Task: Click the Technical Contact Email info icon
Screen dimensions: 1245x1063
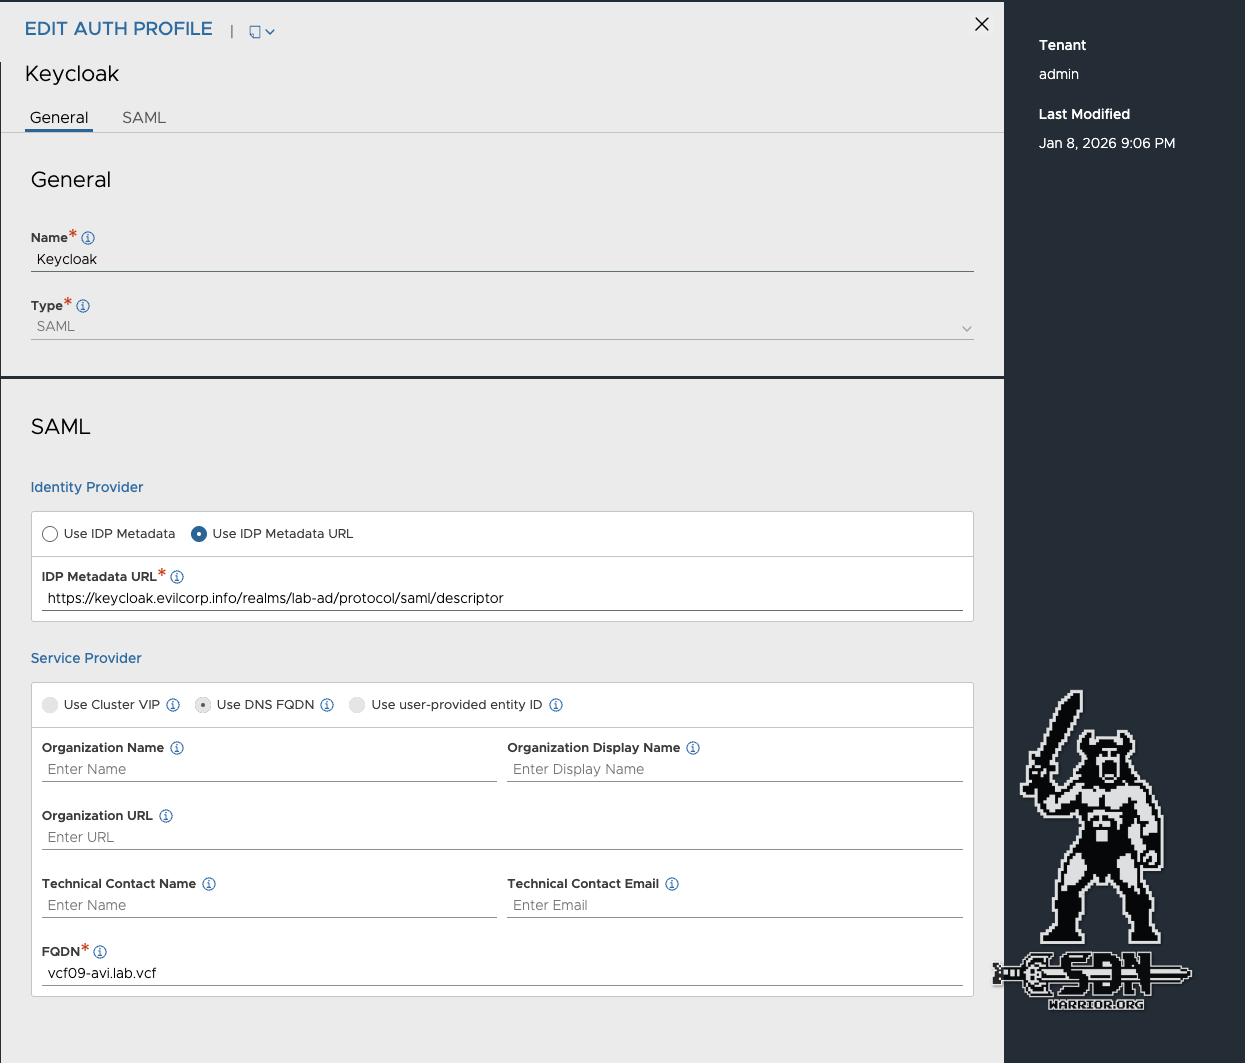Action: (672, 884)
